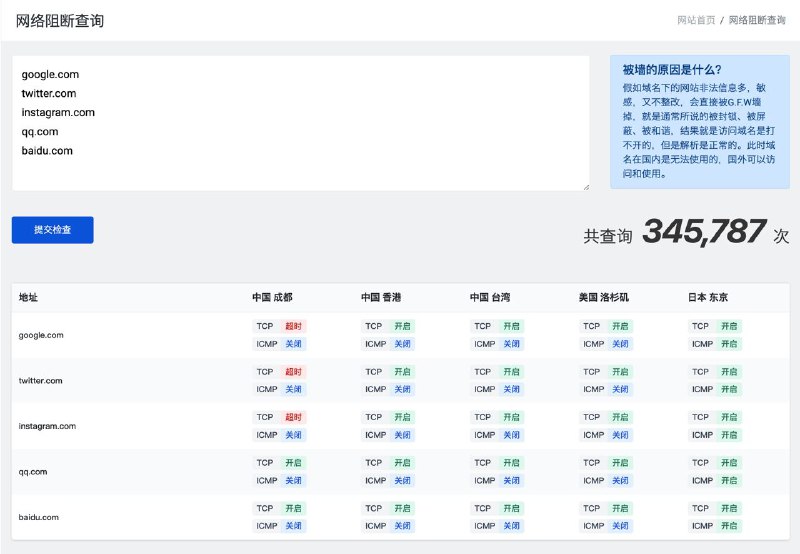The height and width of the screenshot is (554, 800).
Task: Click the textarea resize handle corner
Action: [x=586, y=187]
